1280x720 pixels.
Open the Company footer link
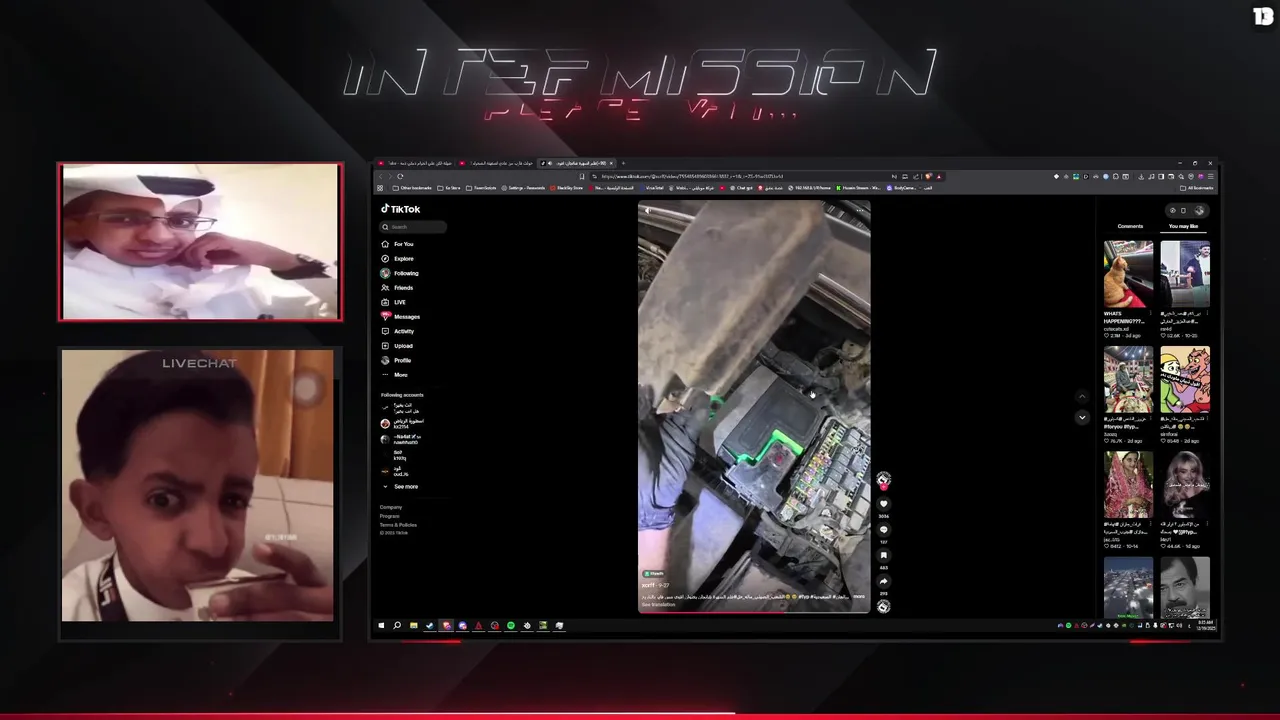click(391, 507)
